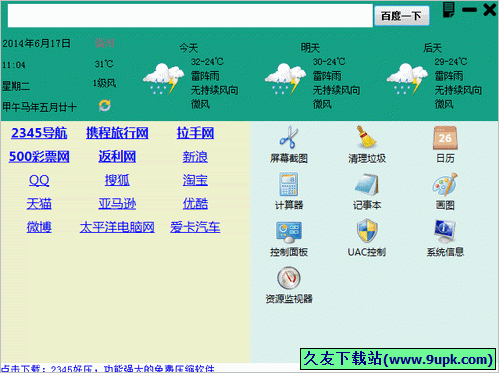499x373 pixels.
Task: Visit the 优酷 link
Action: (195, 204)
